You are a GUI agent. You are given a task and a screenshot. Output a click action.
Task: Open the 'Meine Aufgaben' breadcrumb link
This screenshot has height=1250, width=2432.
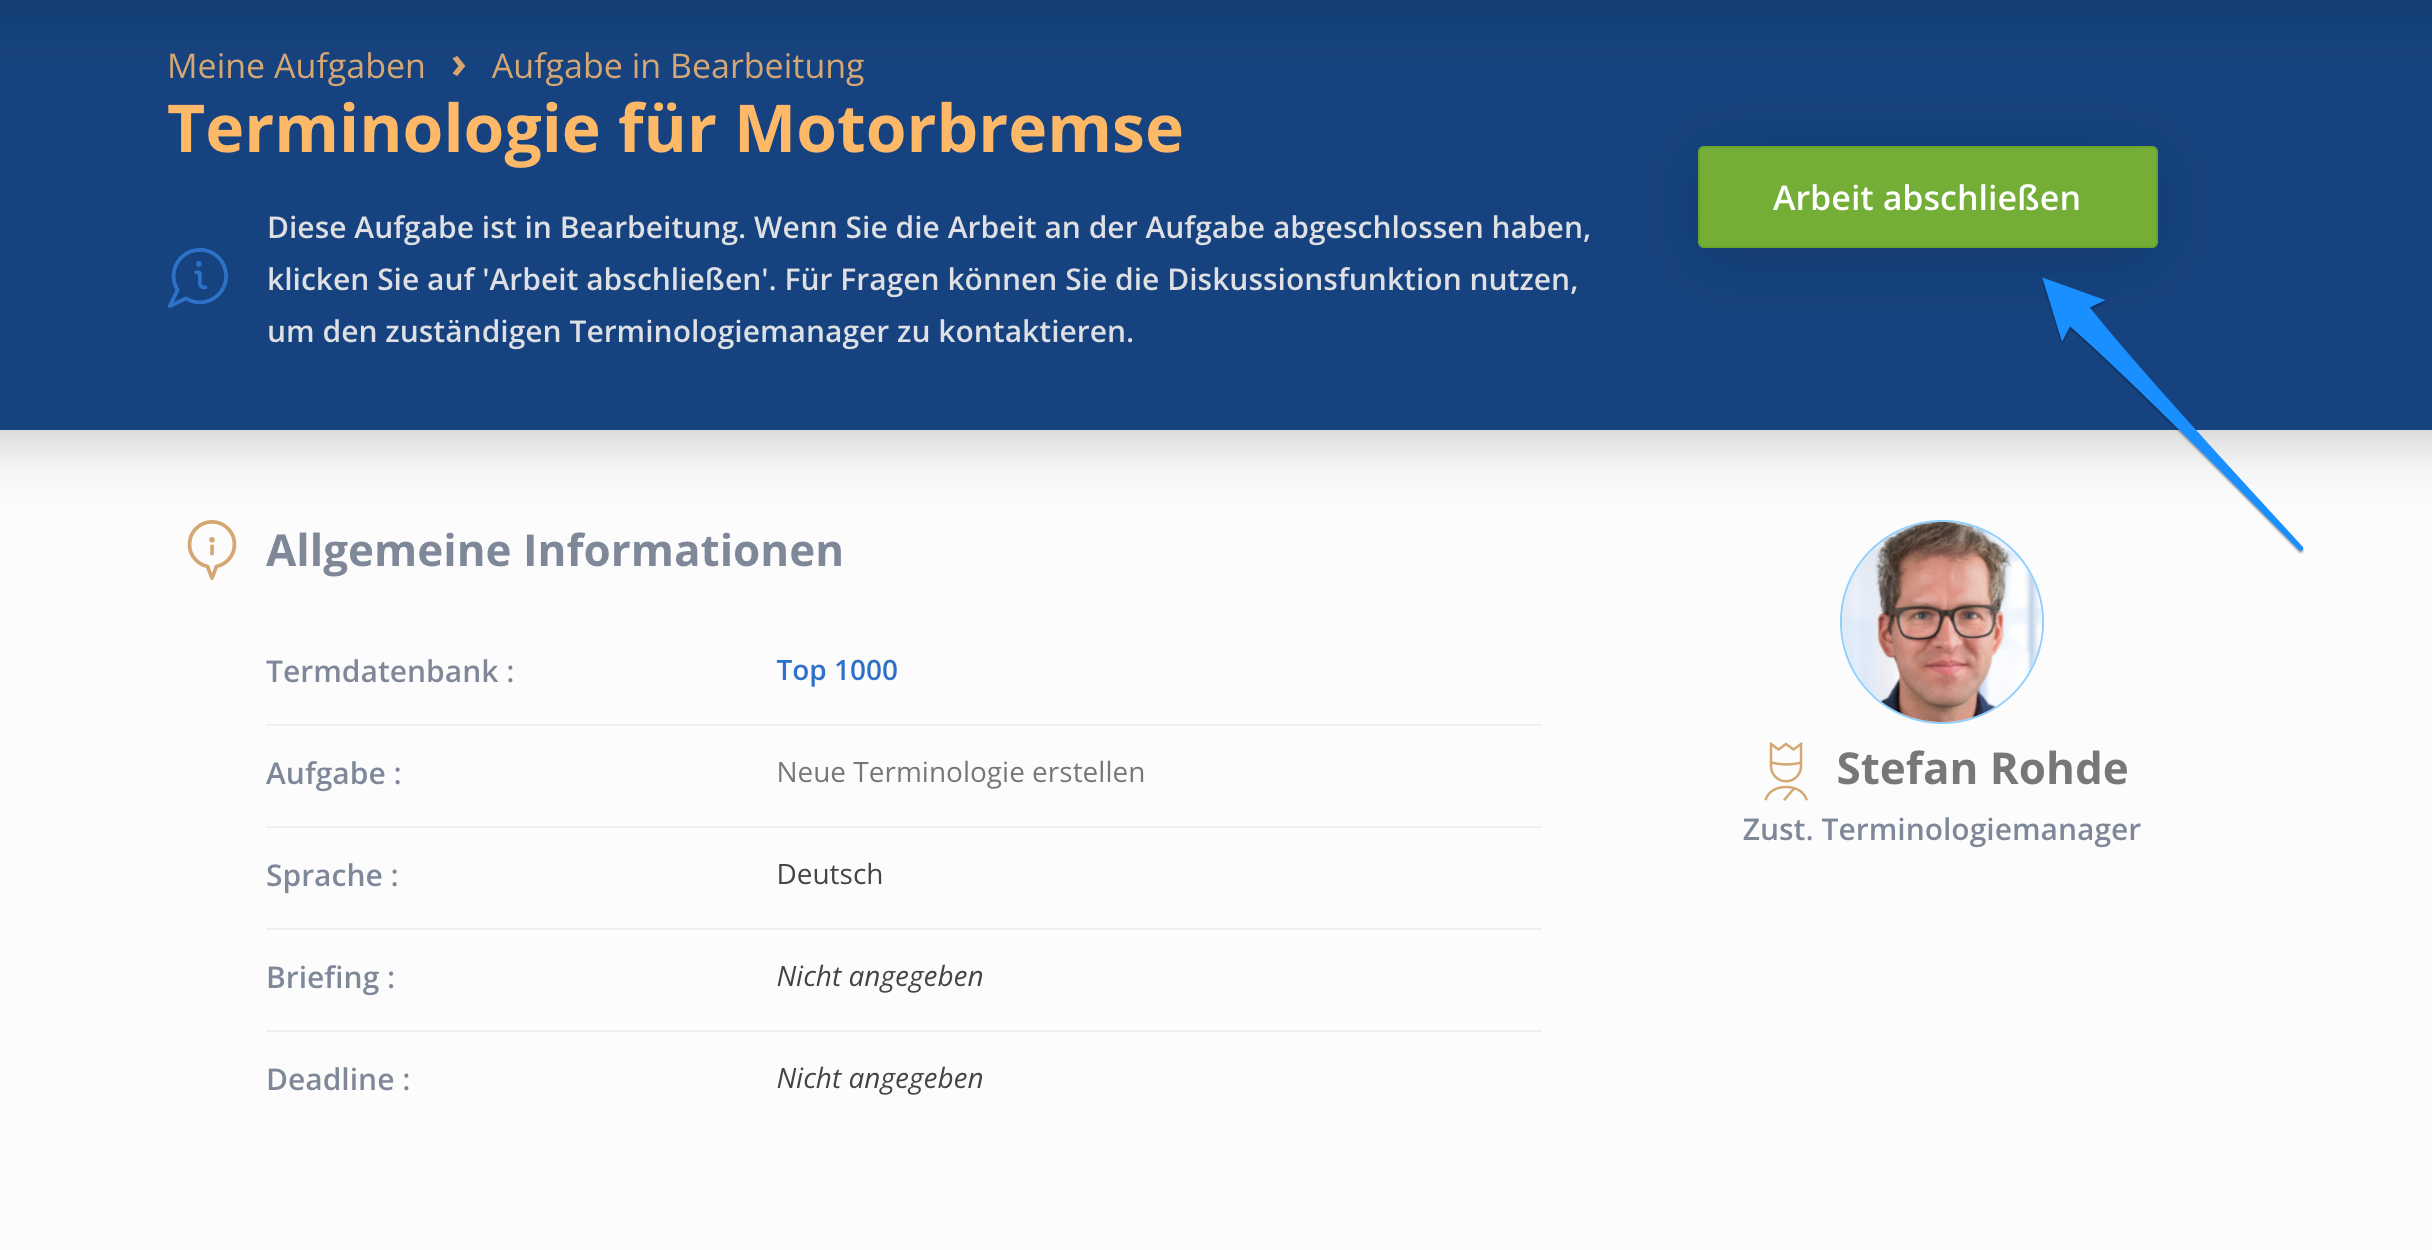(x=296, y=66)
